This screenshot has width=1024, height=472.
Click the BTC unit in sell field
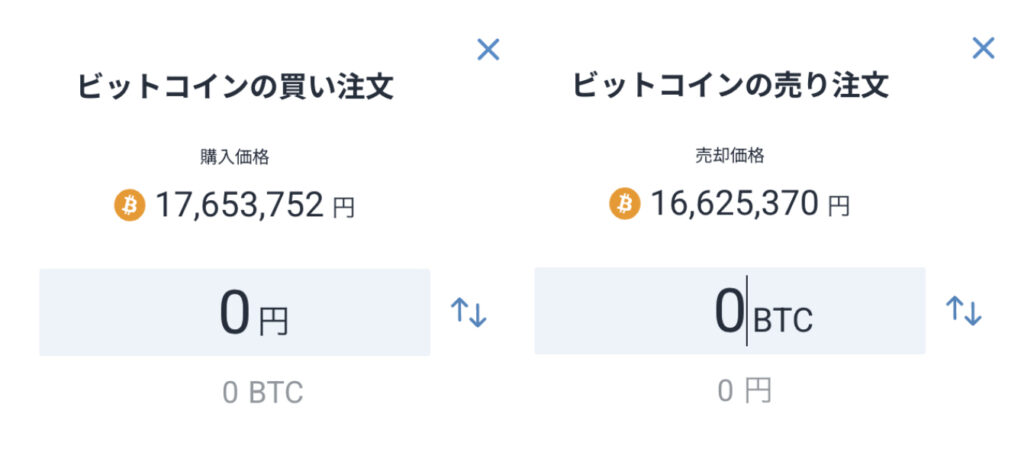click(x=783, y=321)
